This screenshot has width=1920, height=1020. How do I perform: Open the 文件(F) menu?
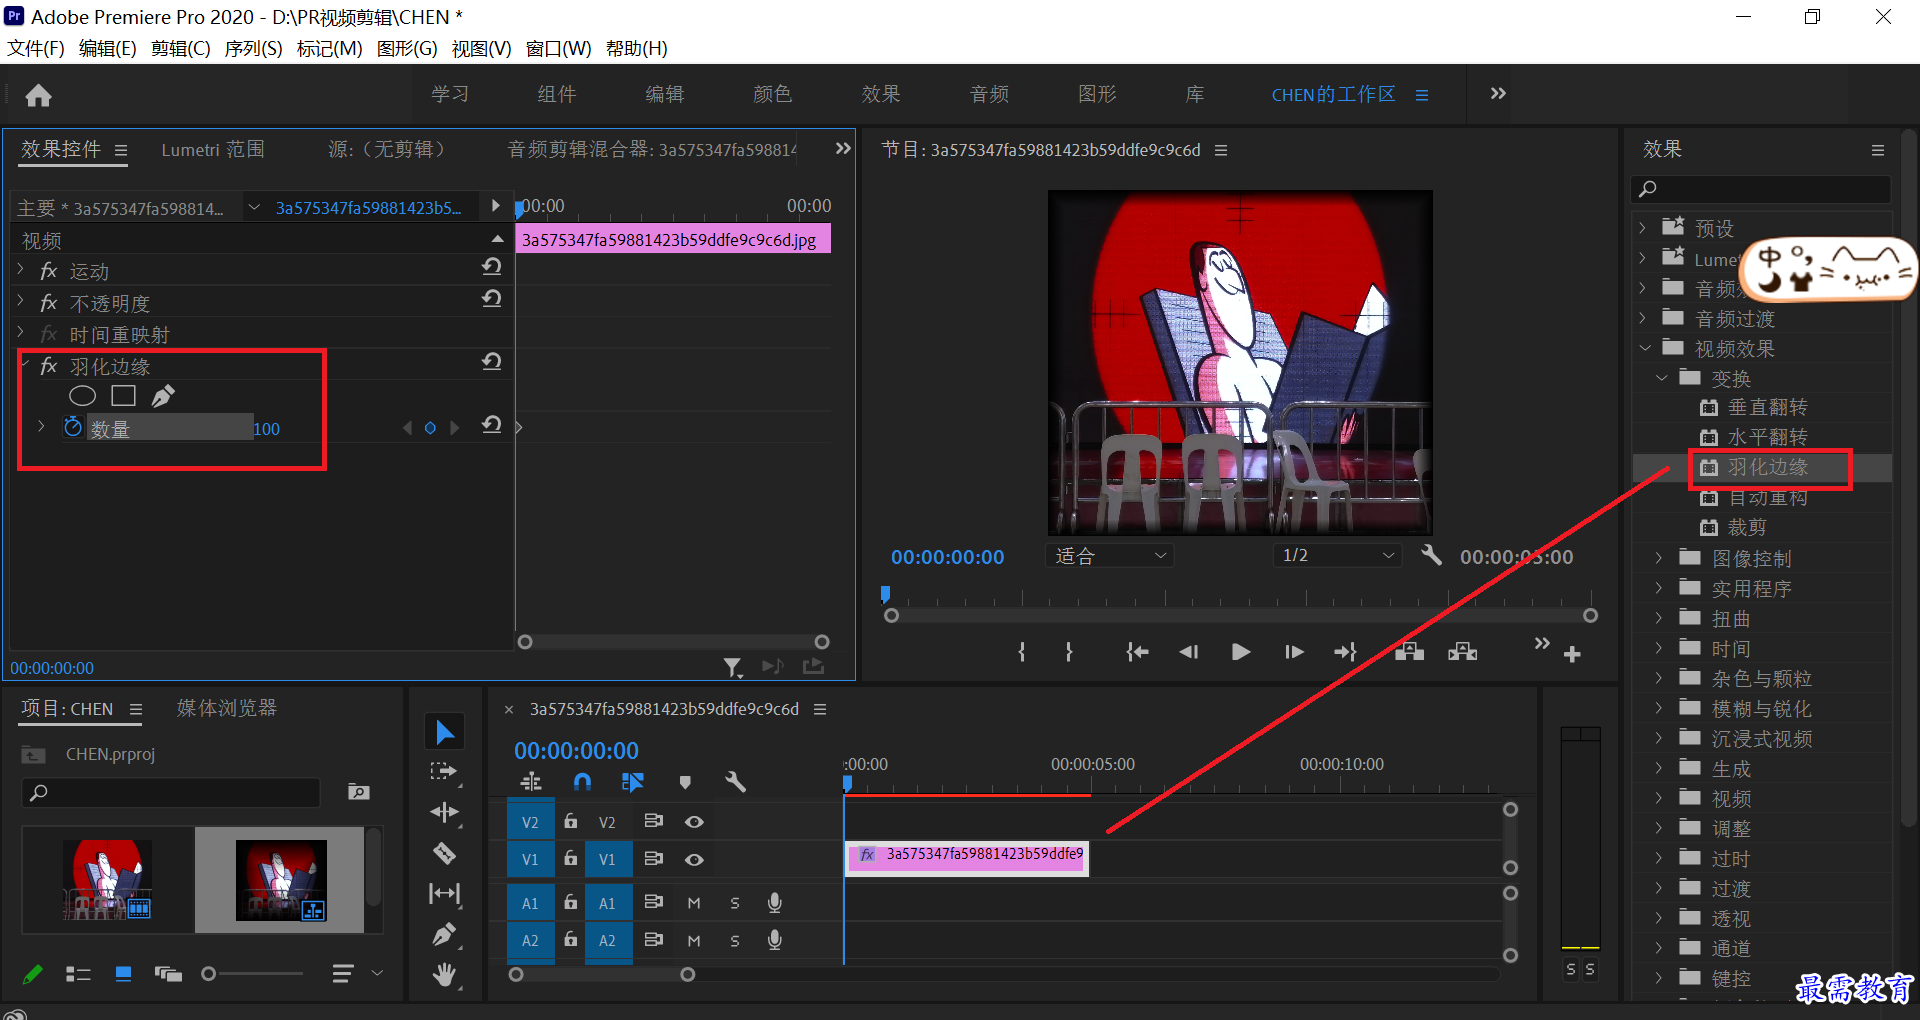coord(36,48)
